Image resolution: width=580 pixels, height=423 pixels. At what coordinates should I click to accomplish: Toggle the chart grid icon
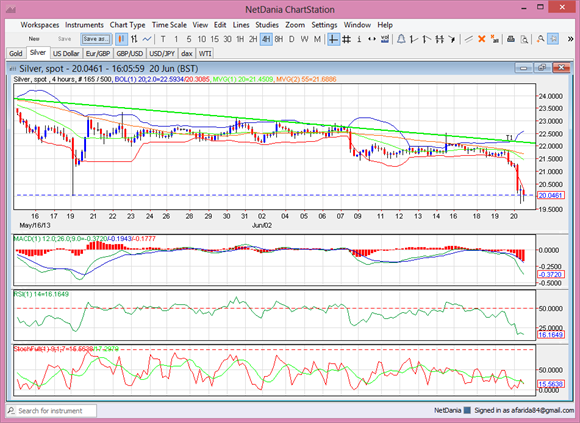coord(346,39)
